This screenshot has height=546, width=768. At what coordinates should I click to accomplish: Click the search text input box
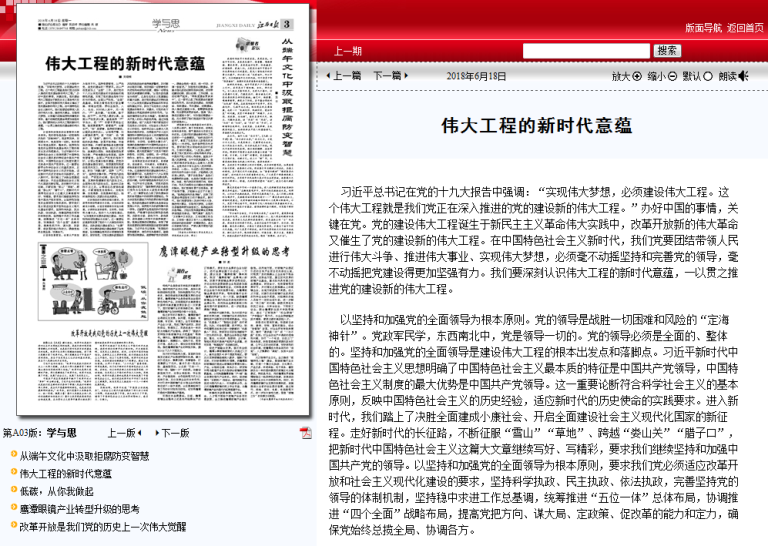point(585,50)
